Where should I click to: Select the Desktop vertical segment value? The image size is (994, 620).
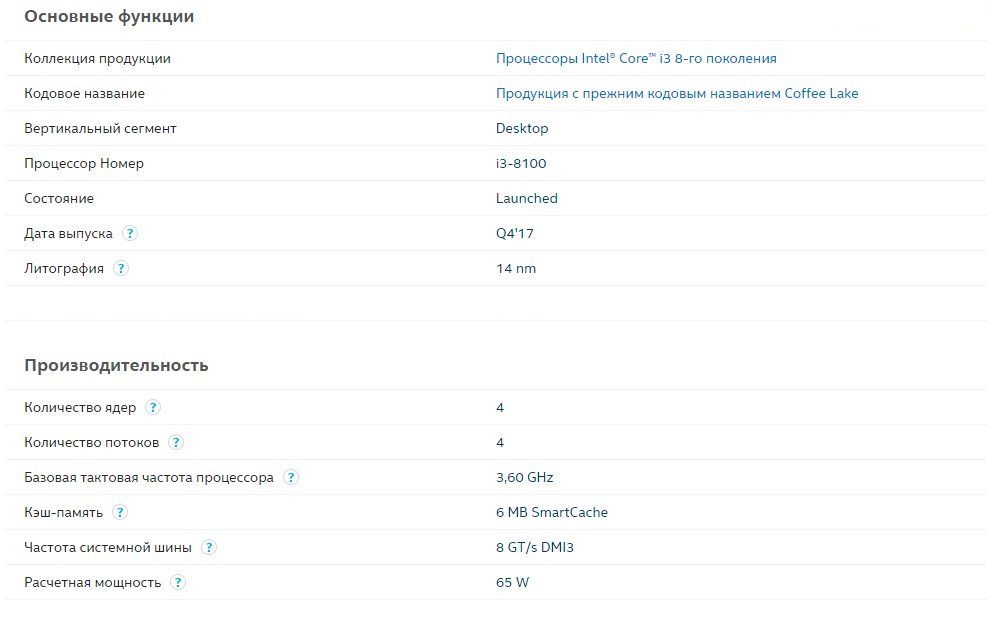pos(522,128)
